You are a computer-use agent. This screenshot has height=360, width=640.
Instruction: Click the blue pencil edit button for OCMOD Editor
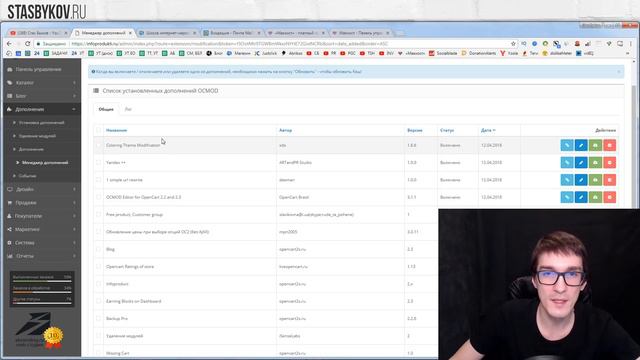pos(581,197)
